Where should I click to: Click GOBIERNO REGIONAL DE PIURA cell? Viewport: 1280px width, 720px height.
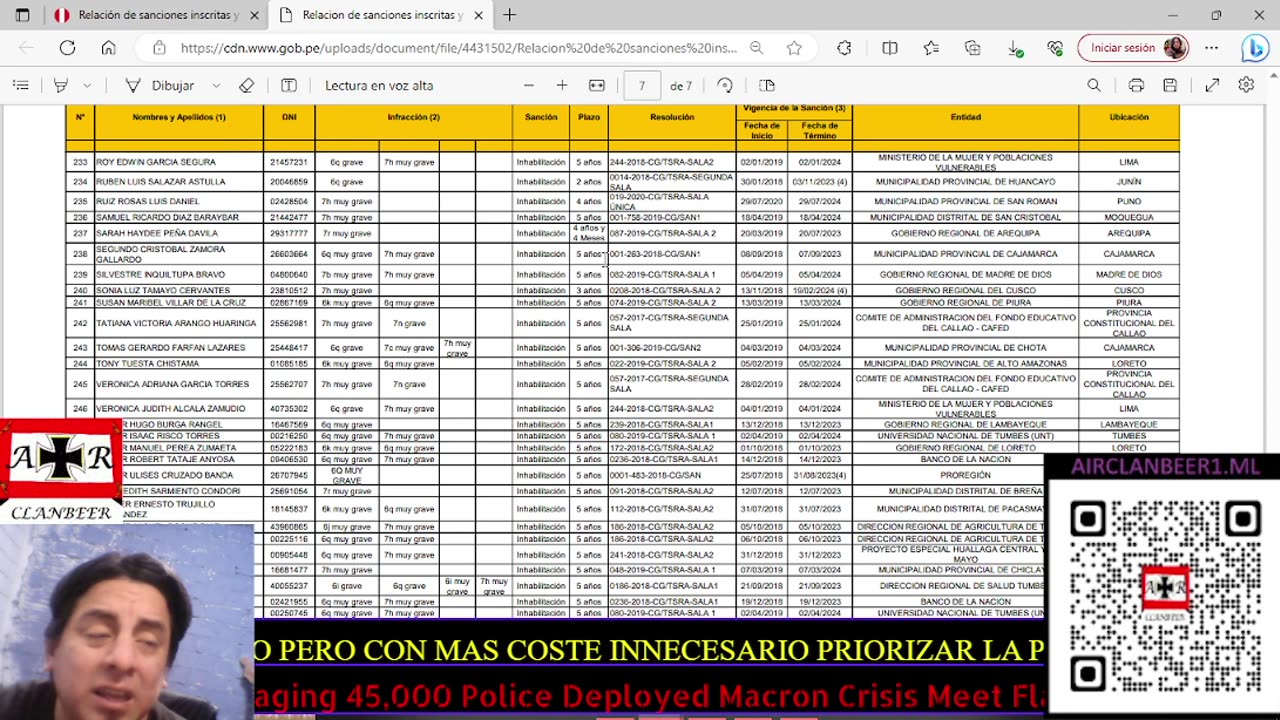click(966, 302)
